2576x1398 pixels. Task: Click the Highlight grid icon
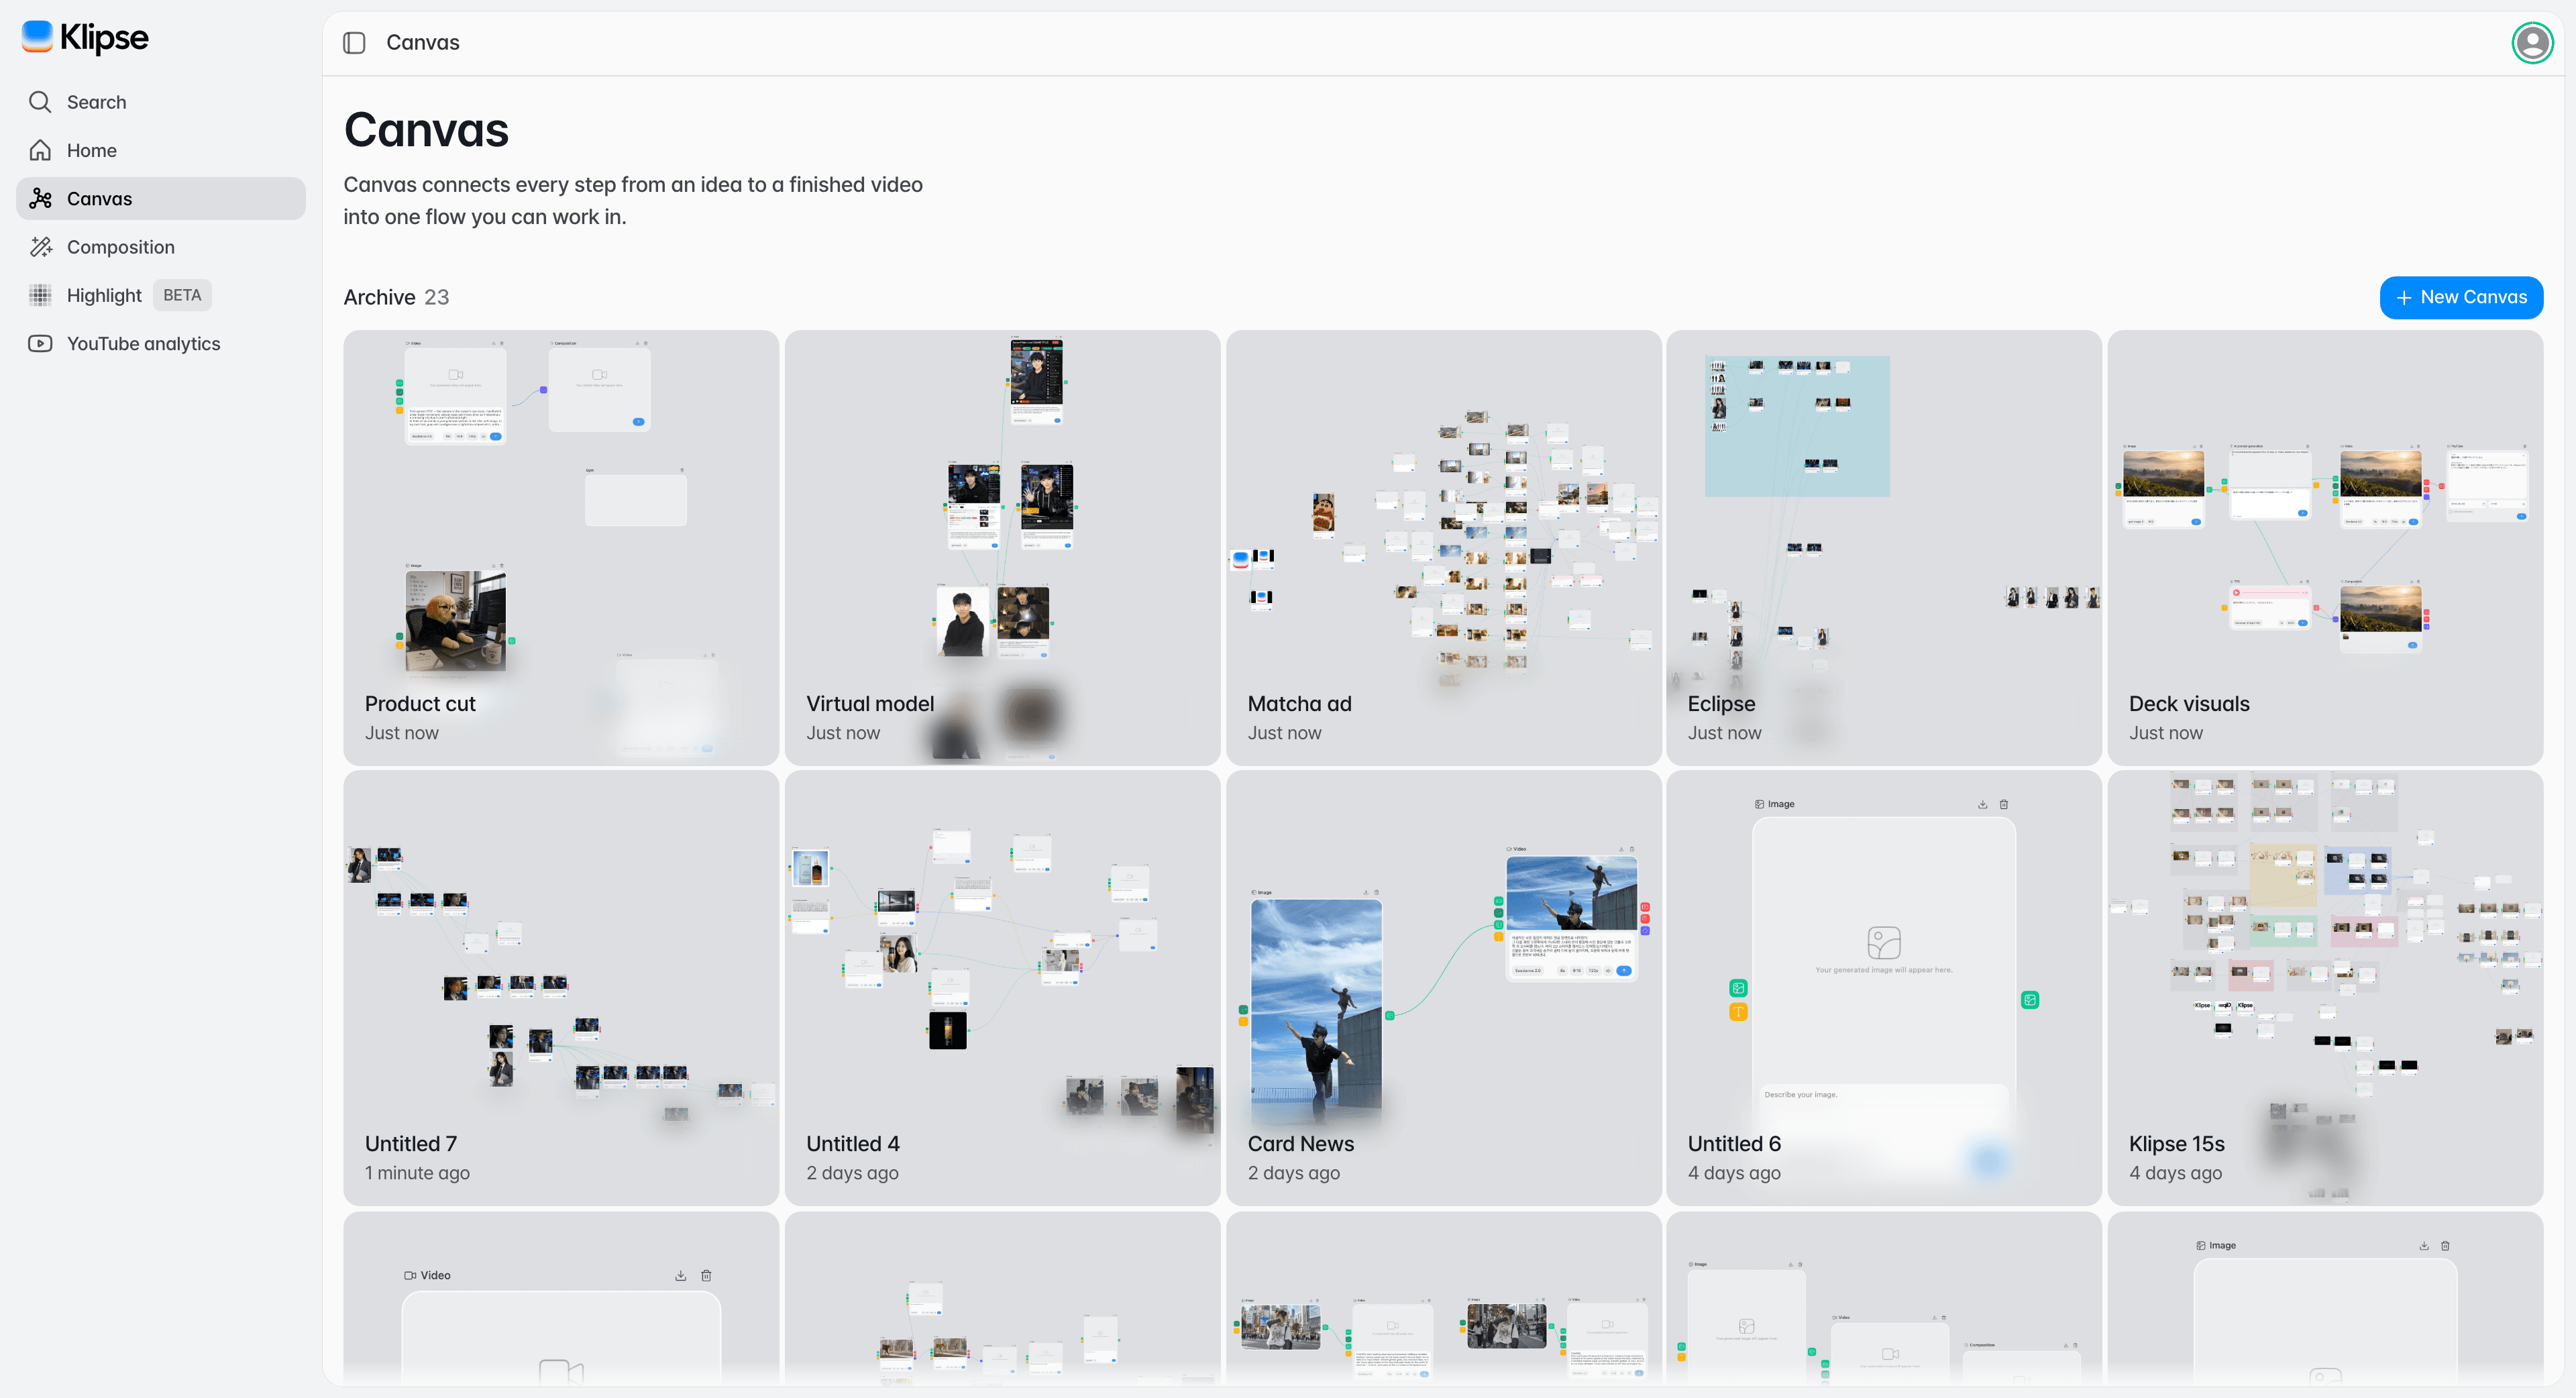(x=40, y=295)
